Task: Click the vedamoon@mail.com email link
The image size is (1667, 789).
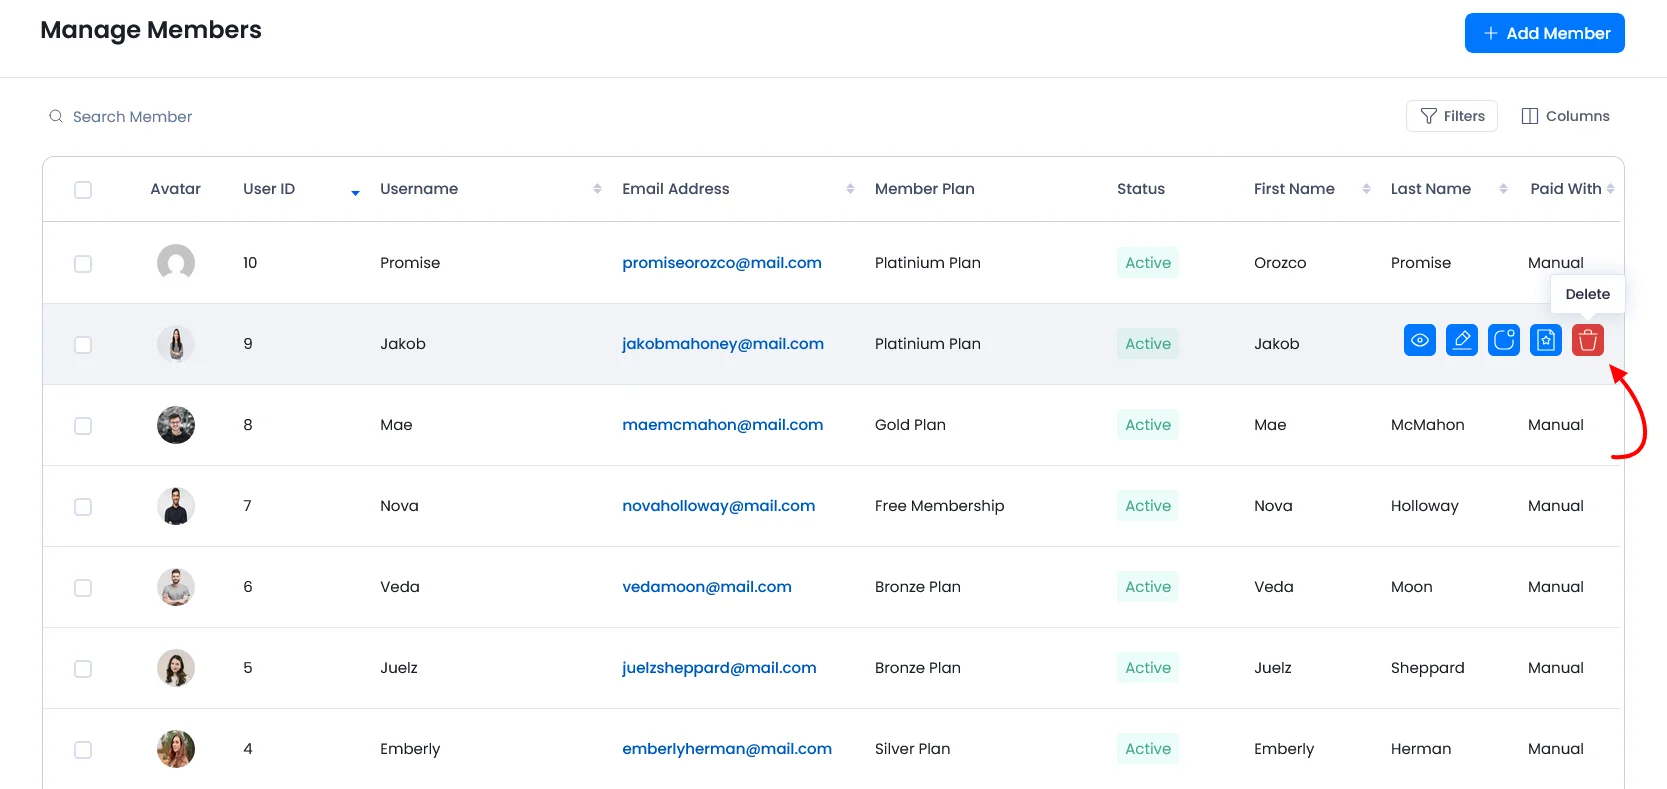Action: tap(706, 587)
